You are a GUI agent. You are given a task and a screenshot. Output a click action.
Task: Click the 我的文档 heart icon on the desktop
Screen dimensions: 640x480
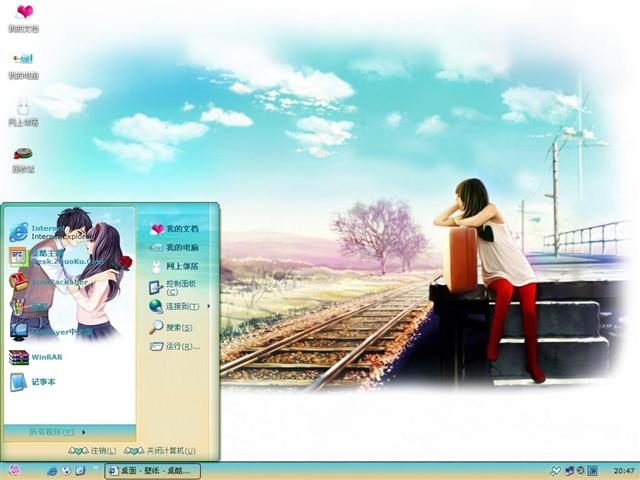(x=24, y=19)
